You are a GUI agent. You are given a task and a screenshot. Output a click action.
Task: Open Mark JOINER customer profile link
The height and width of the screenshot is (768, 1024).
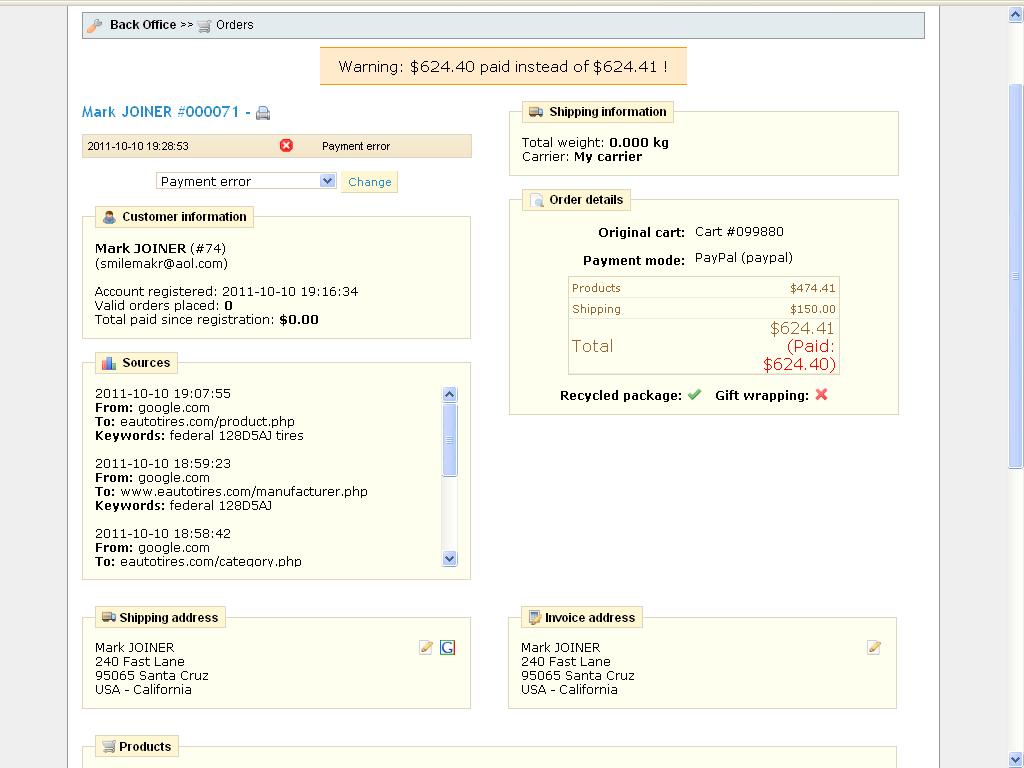140,248
